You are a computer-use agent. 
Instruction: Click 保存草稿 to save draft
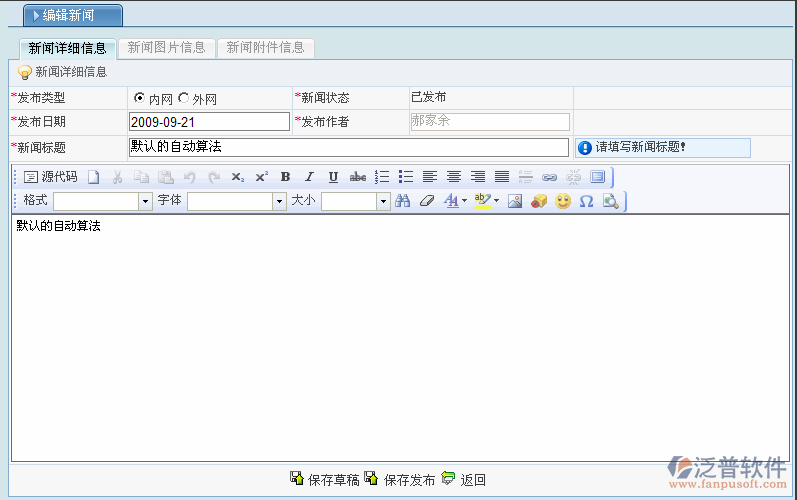point(325,479)
